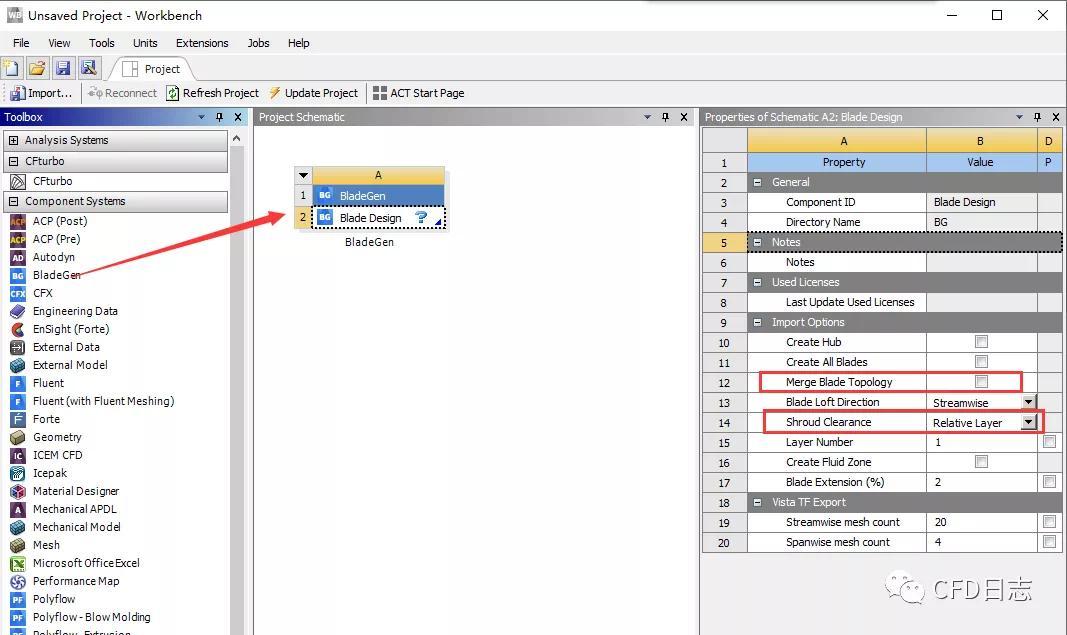Pin the Toolbox panel
The image size is (1067, 635).
point(219,117)
